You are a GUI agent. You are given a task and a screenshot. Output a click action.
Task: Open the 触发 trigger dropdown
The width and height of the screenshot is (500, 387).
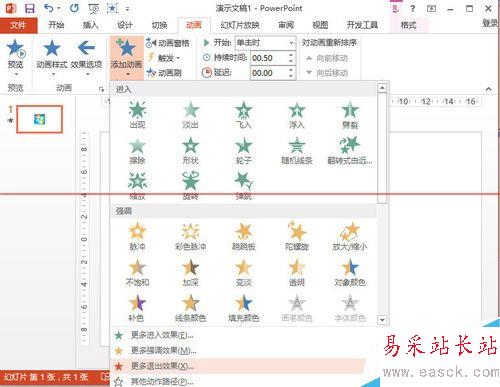click(x=164, y=58)
